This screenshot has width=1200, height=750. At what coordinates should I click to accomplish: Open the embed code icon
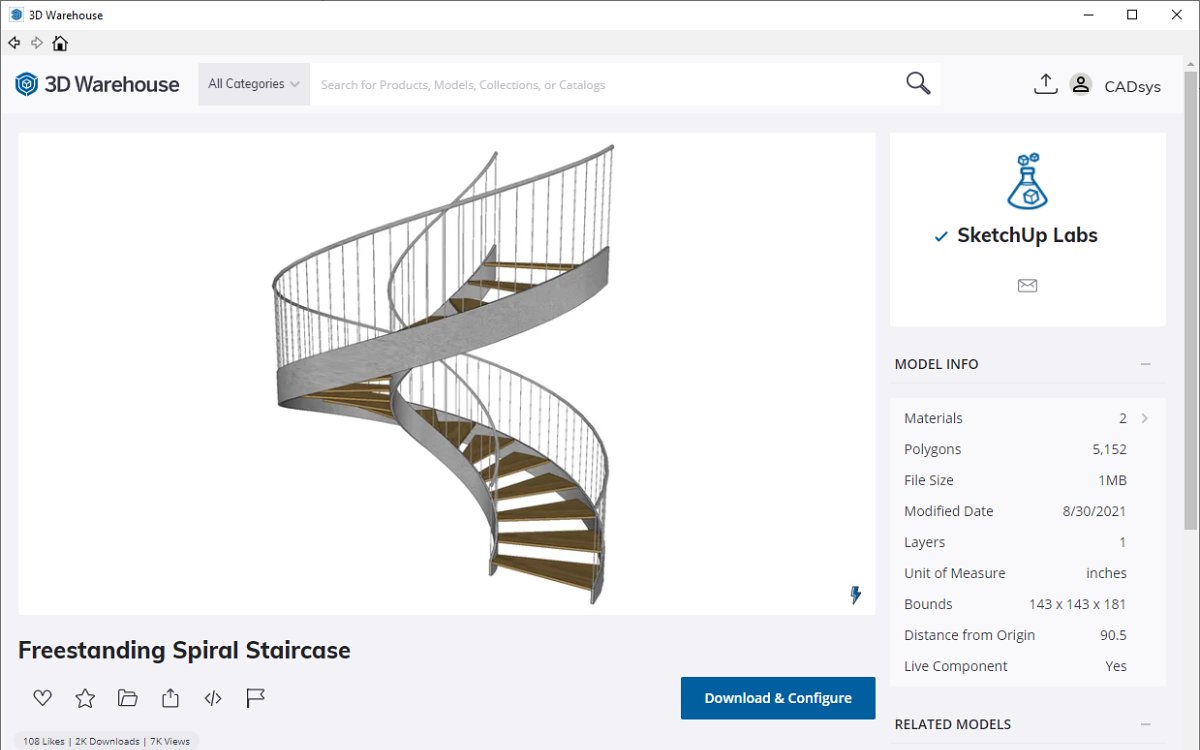click(213, 698)
